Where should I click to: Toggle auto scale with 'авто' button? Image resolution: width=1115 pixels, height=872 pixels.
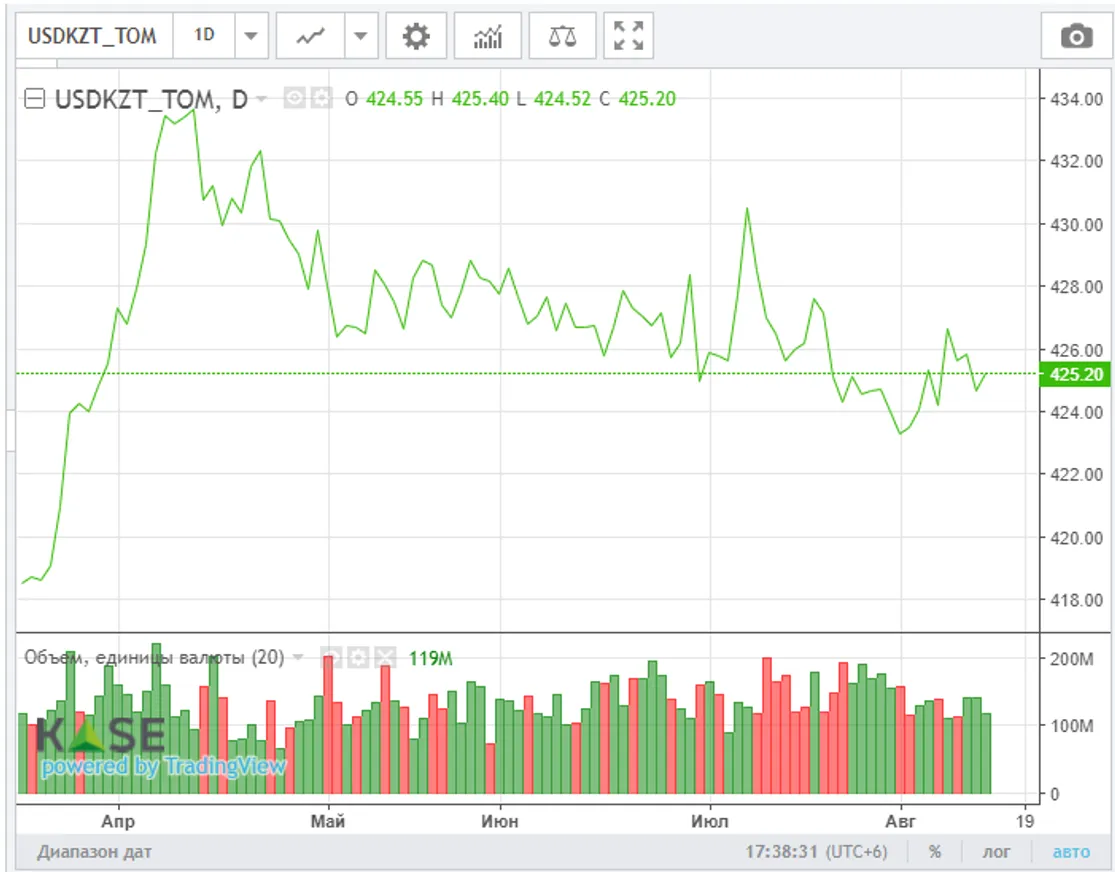(x=1071, y=852)
